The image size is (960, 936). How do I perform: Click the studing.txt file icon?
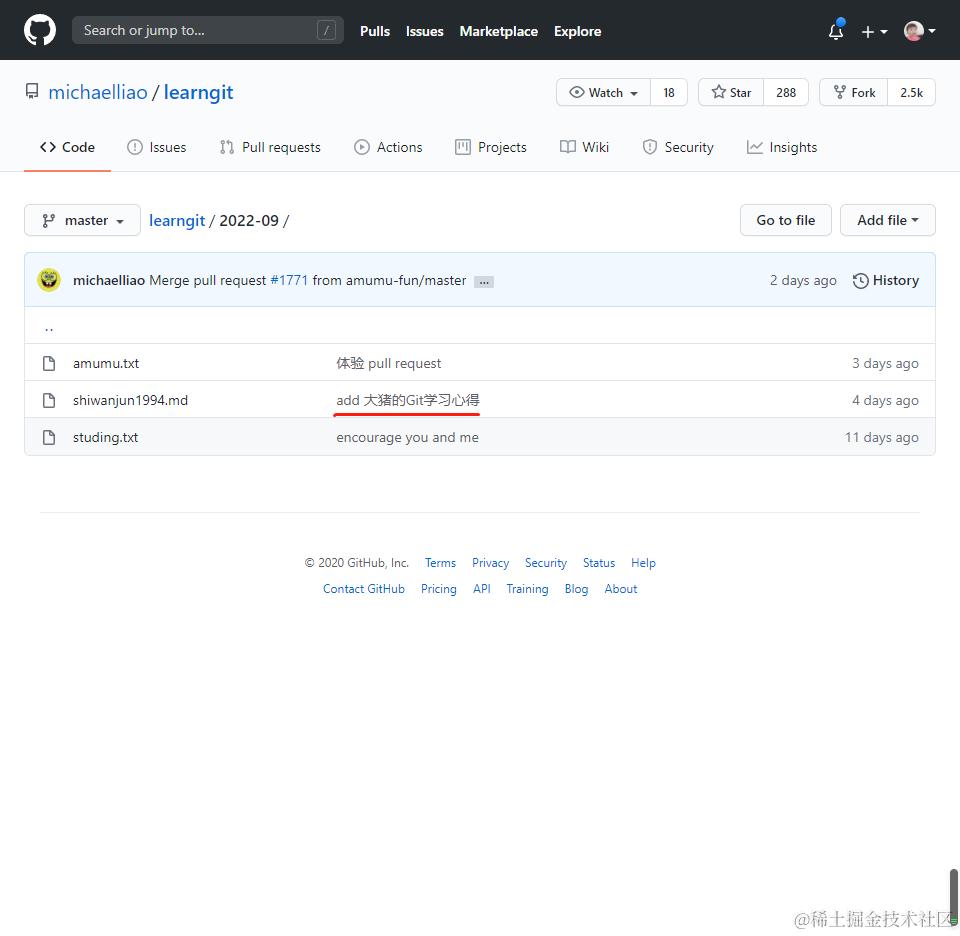[x=49, y=438]
